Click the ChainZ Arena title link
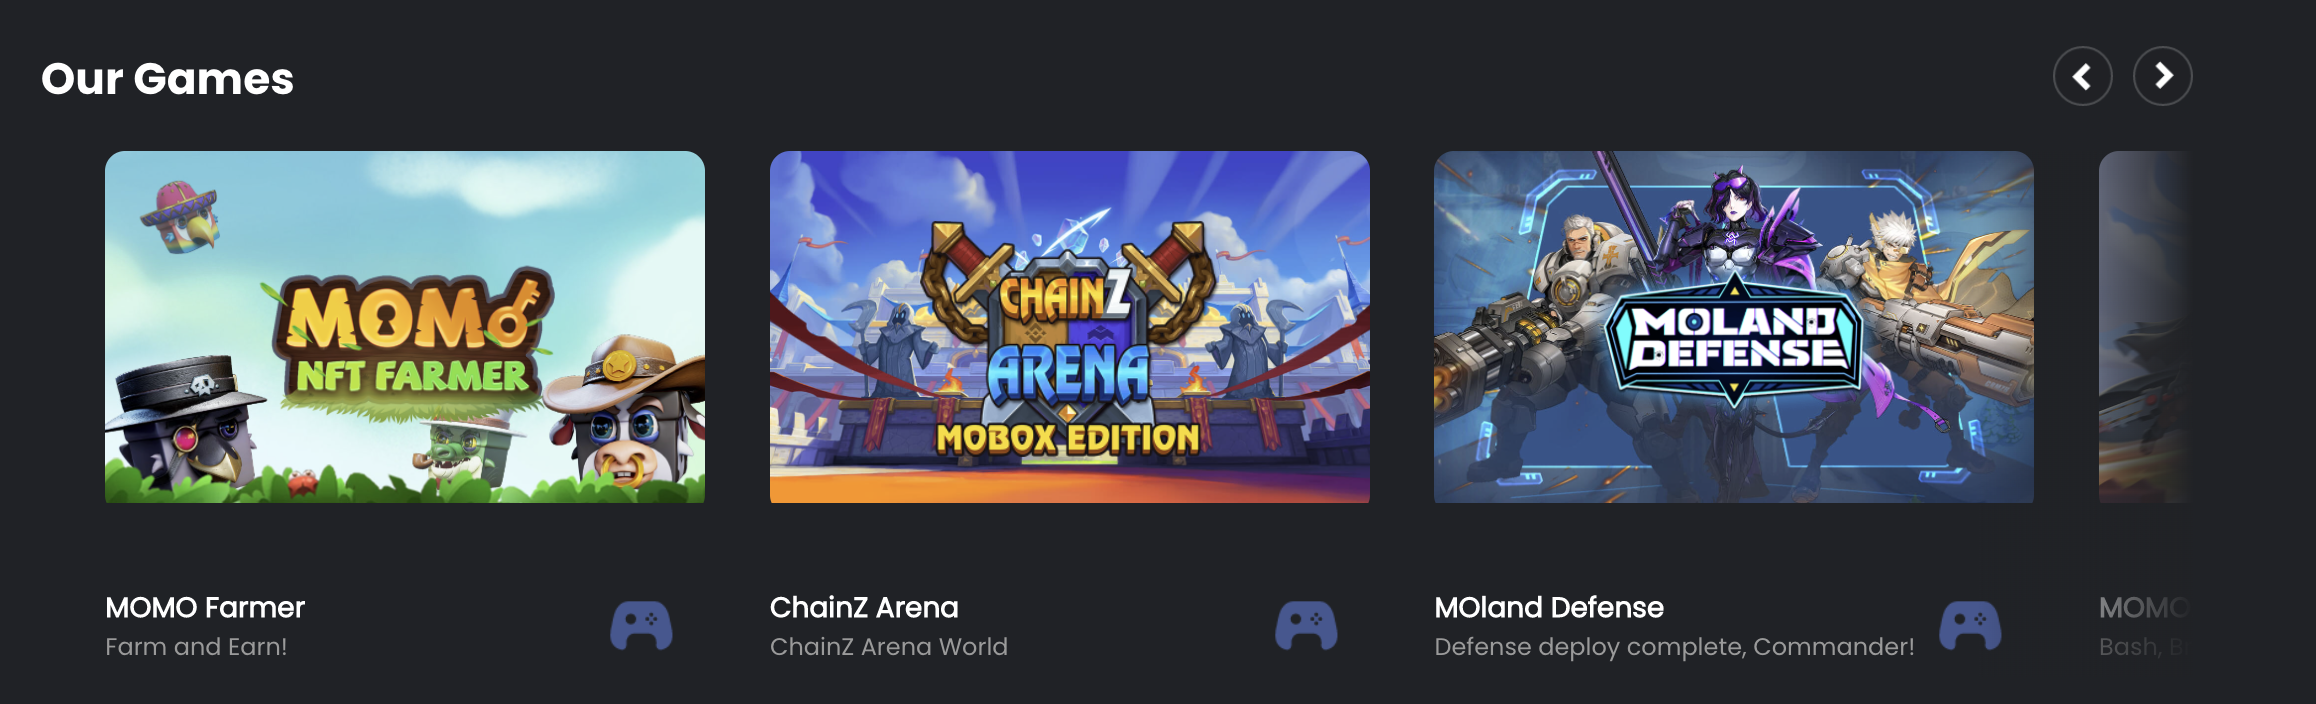 pos(864,607)
